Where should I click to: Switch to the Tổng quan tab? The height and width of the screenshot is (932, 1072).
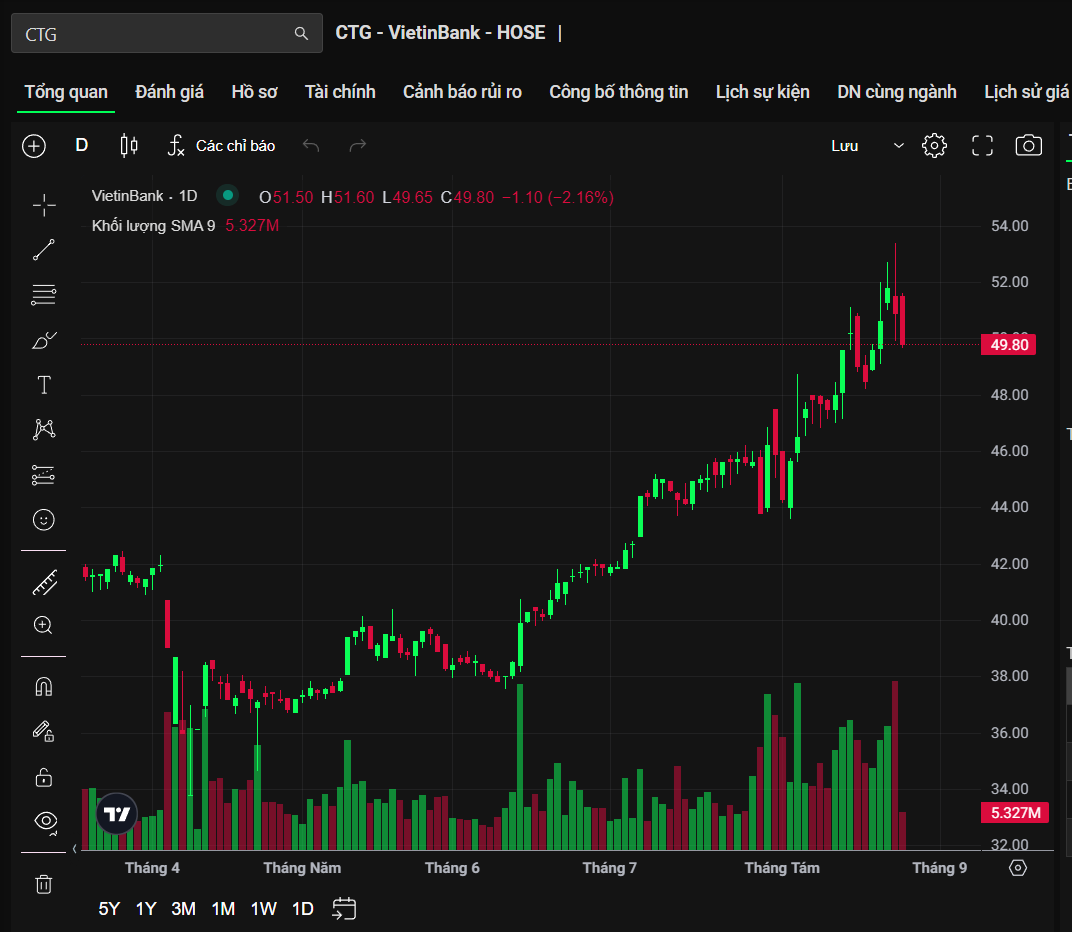(66, 92)
